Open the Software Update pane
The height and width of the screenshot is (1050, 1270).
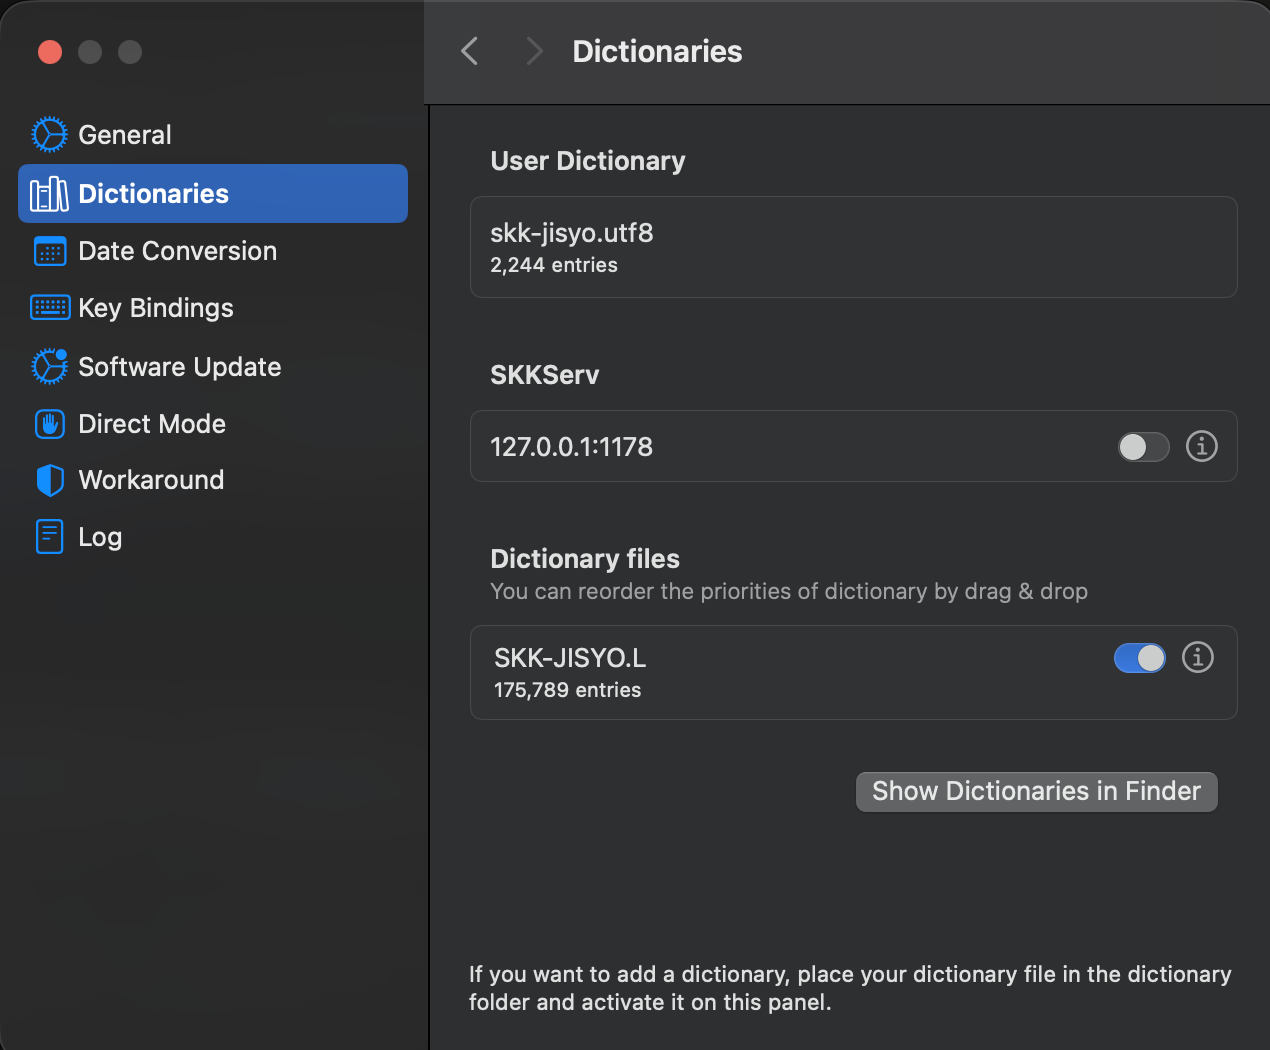point(213,367)
